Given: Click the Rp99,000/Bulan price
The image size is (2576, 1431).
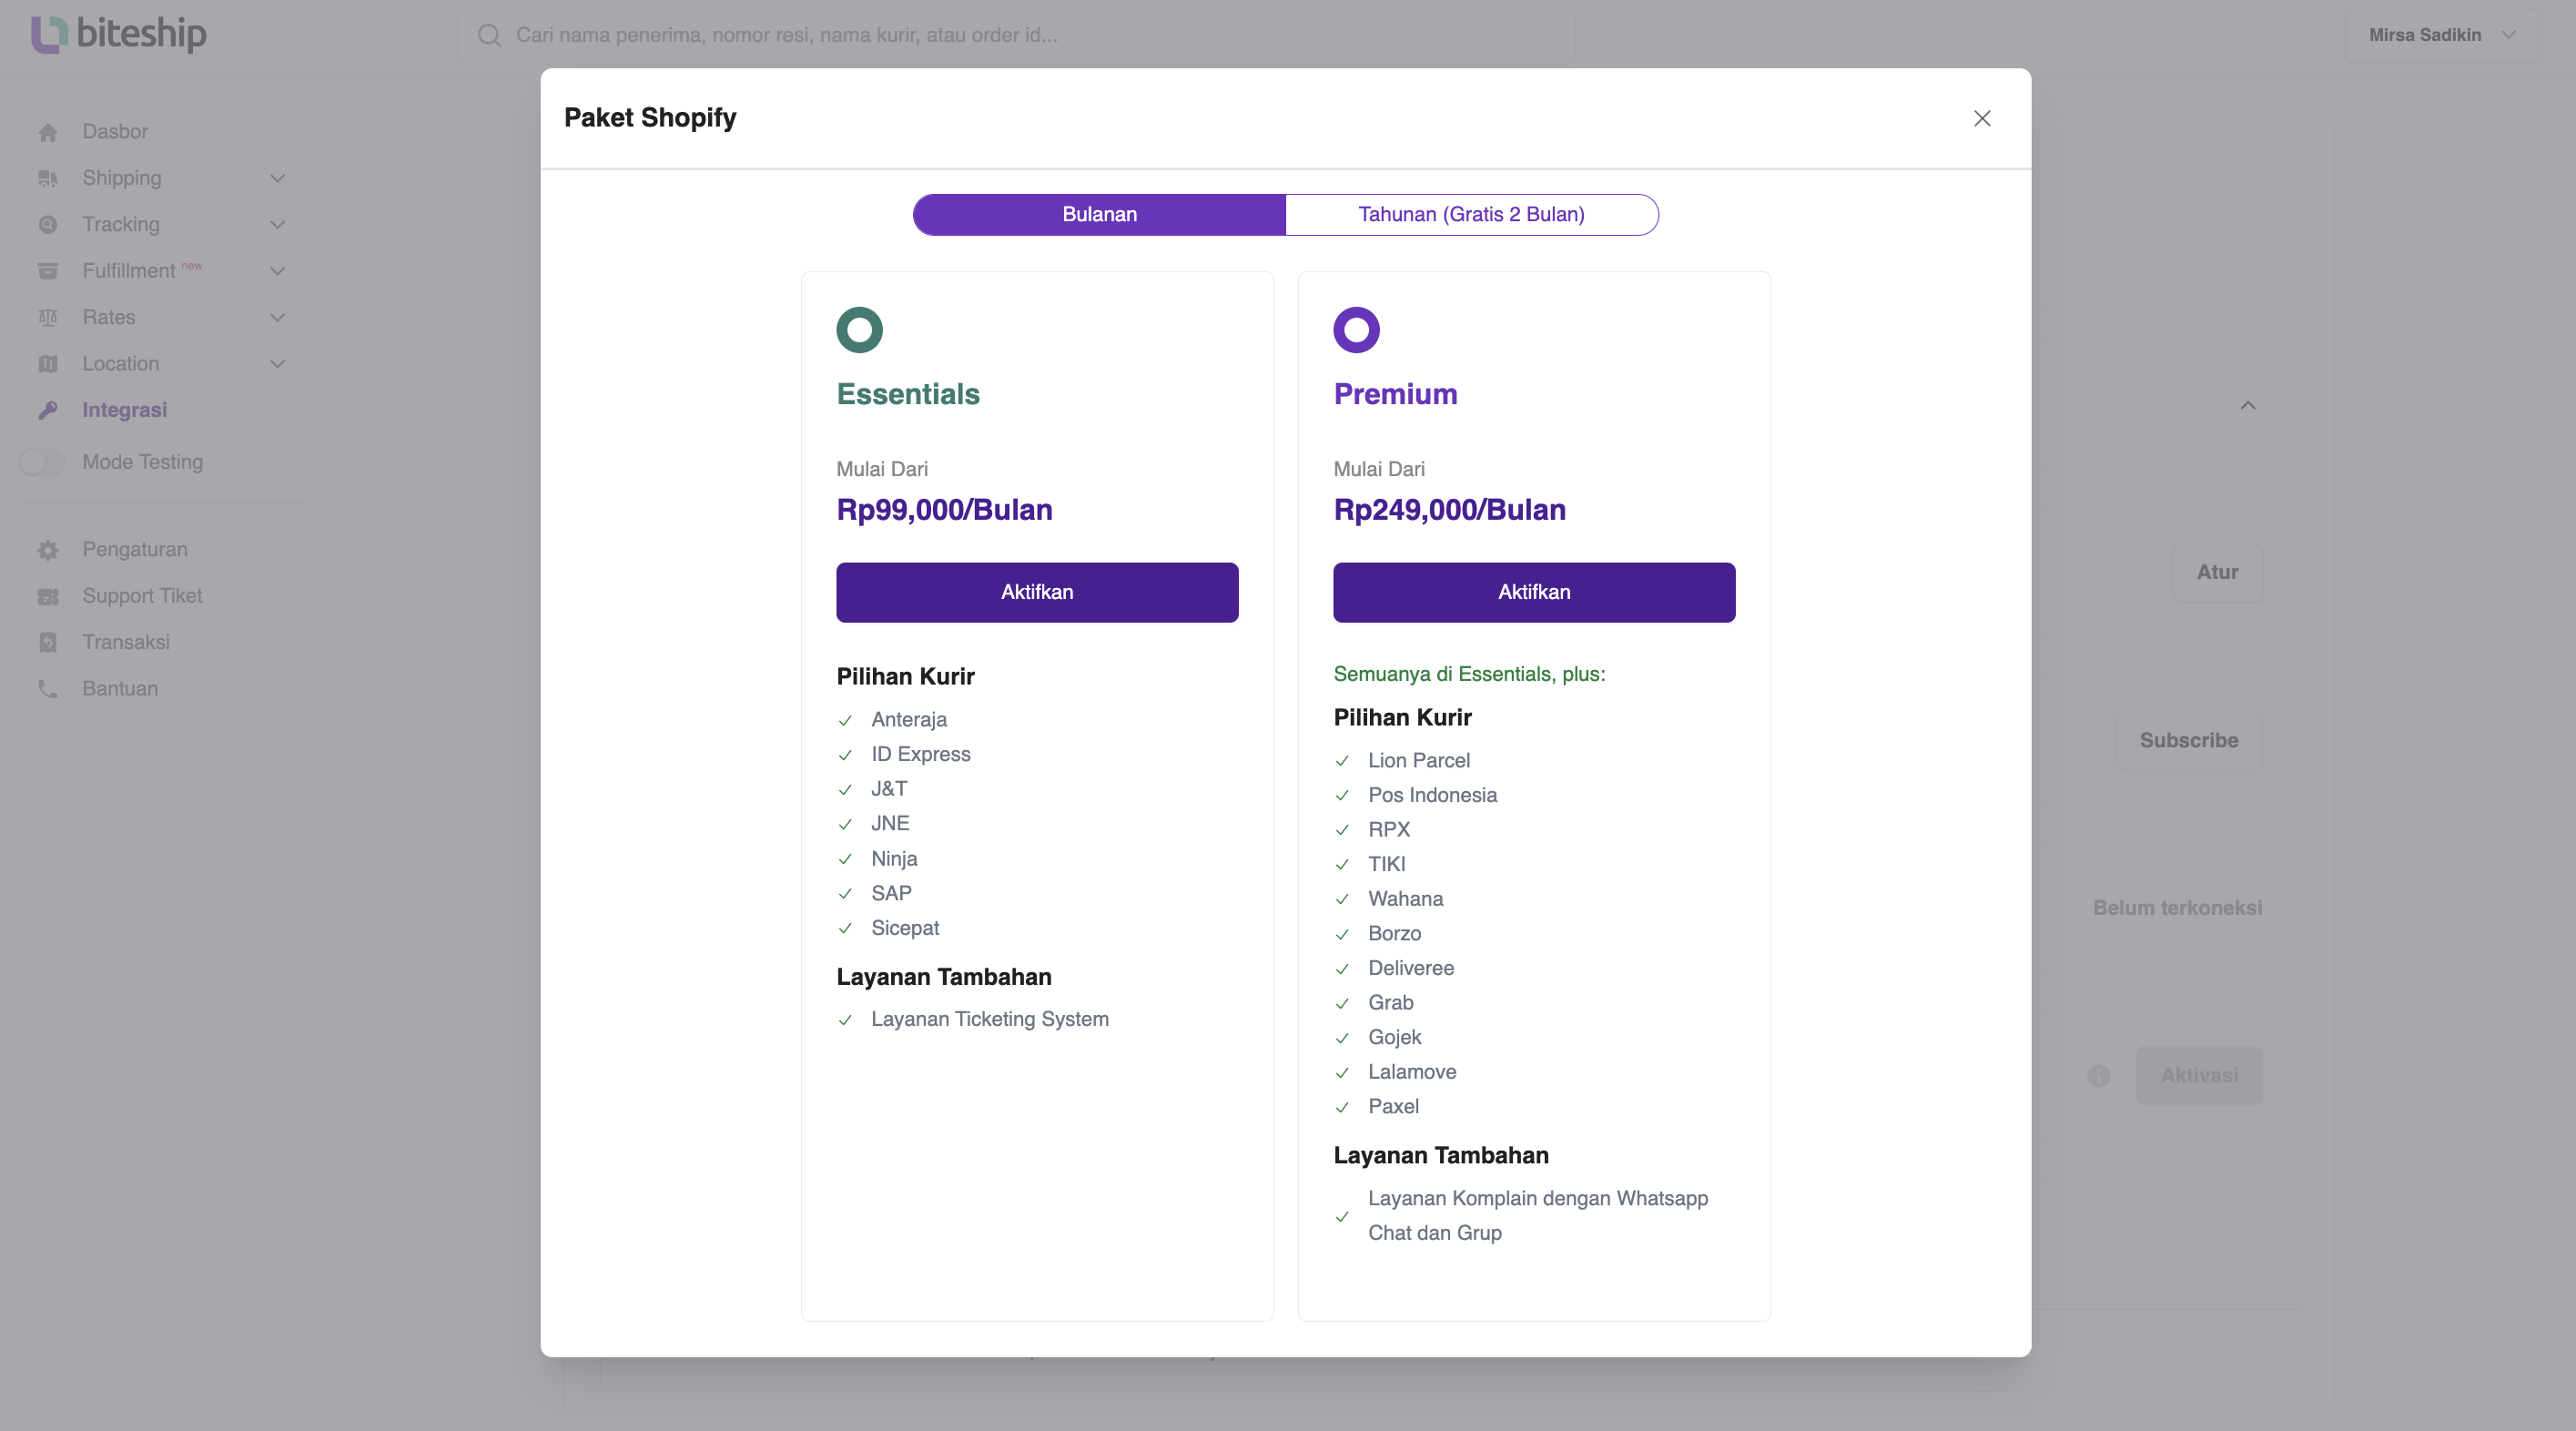Looking at the screenshot, I should [x=944, y=510].
